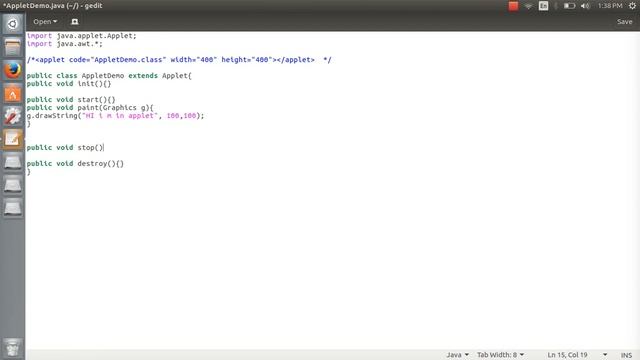The width and height of the screenshot is (640, 360).
Task: Click the empty editor area below the code
Action: 332,261
